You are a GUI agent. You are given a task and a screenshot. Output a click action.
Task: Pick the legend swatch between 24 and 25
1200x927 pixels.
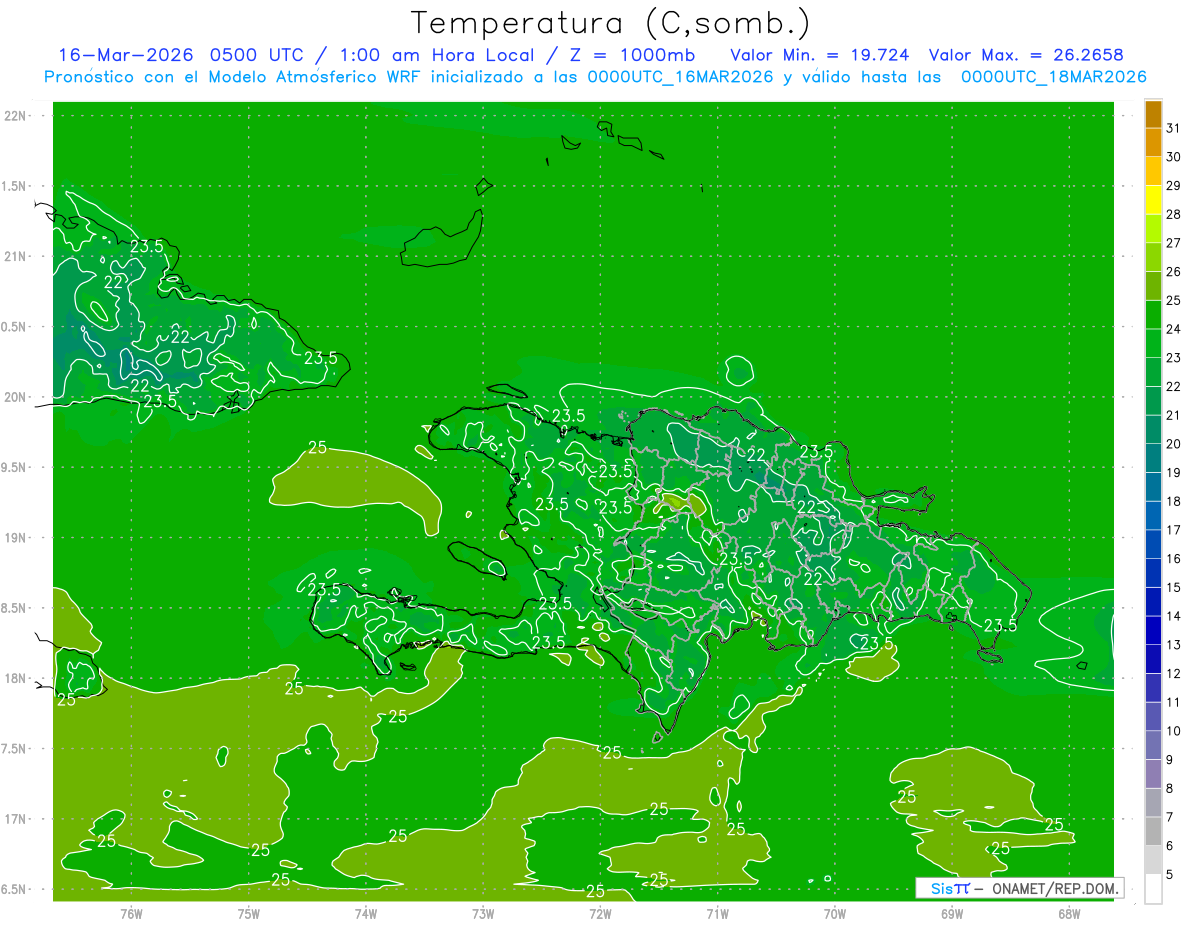(1153, 315)
